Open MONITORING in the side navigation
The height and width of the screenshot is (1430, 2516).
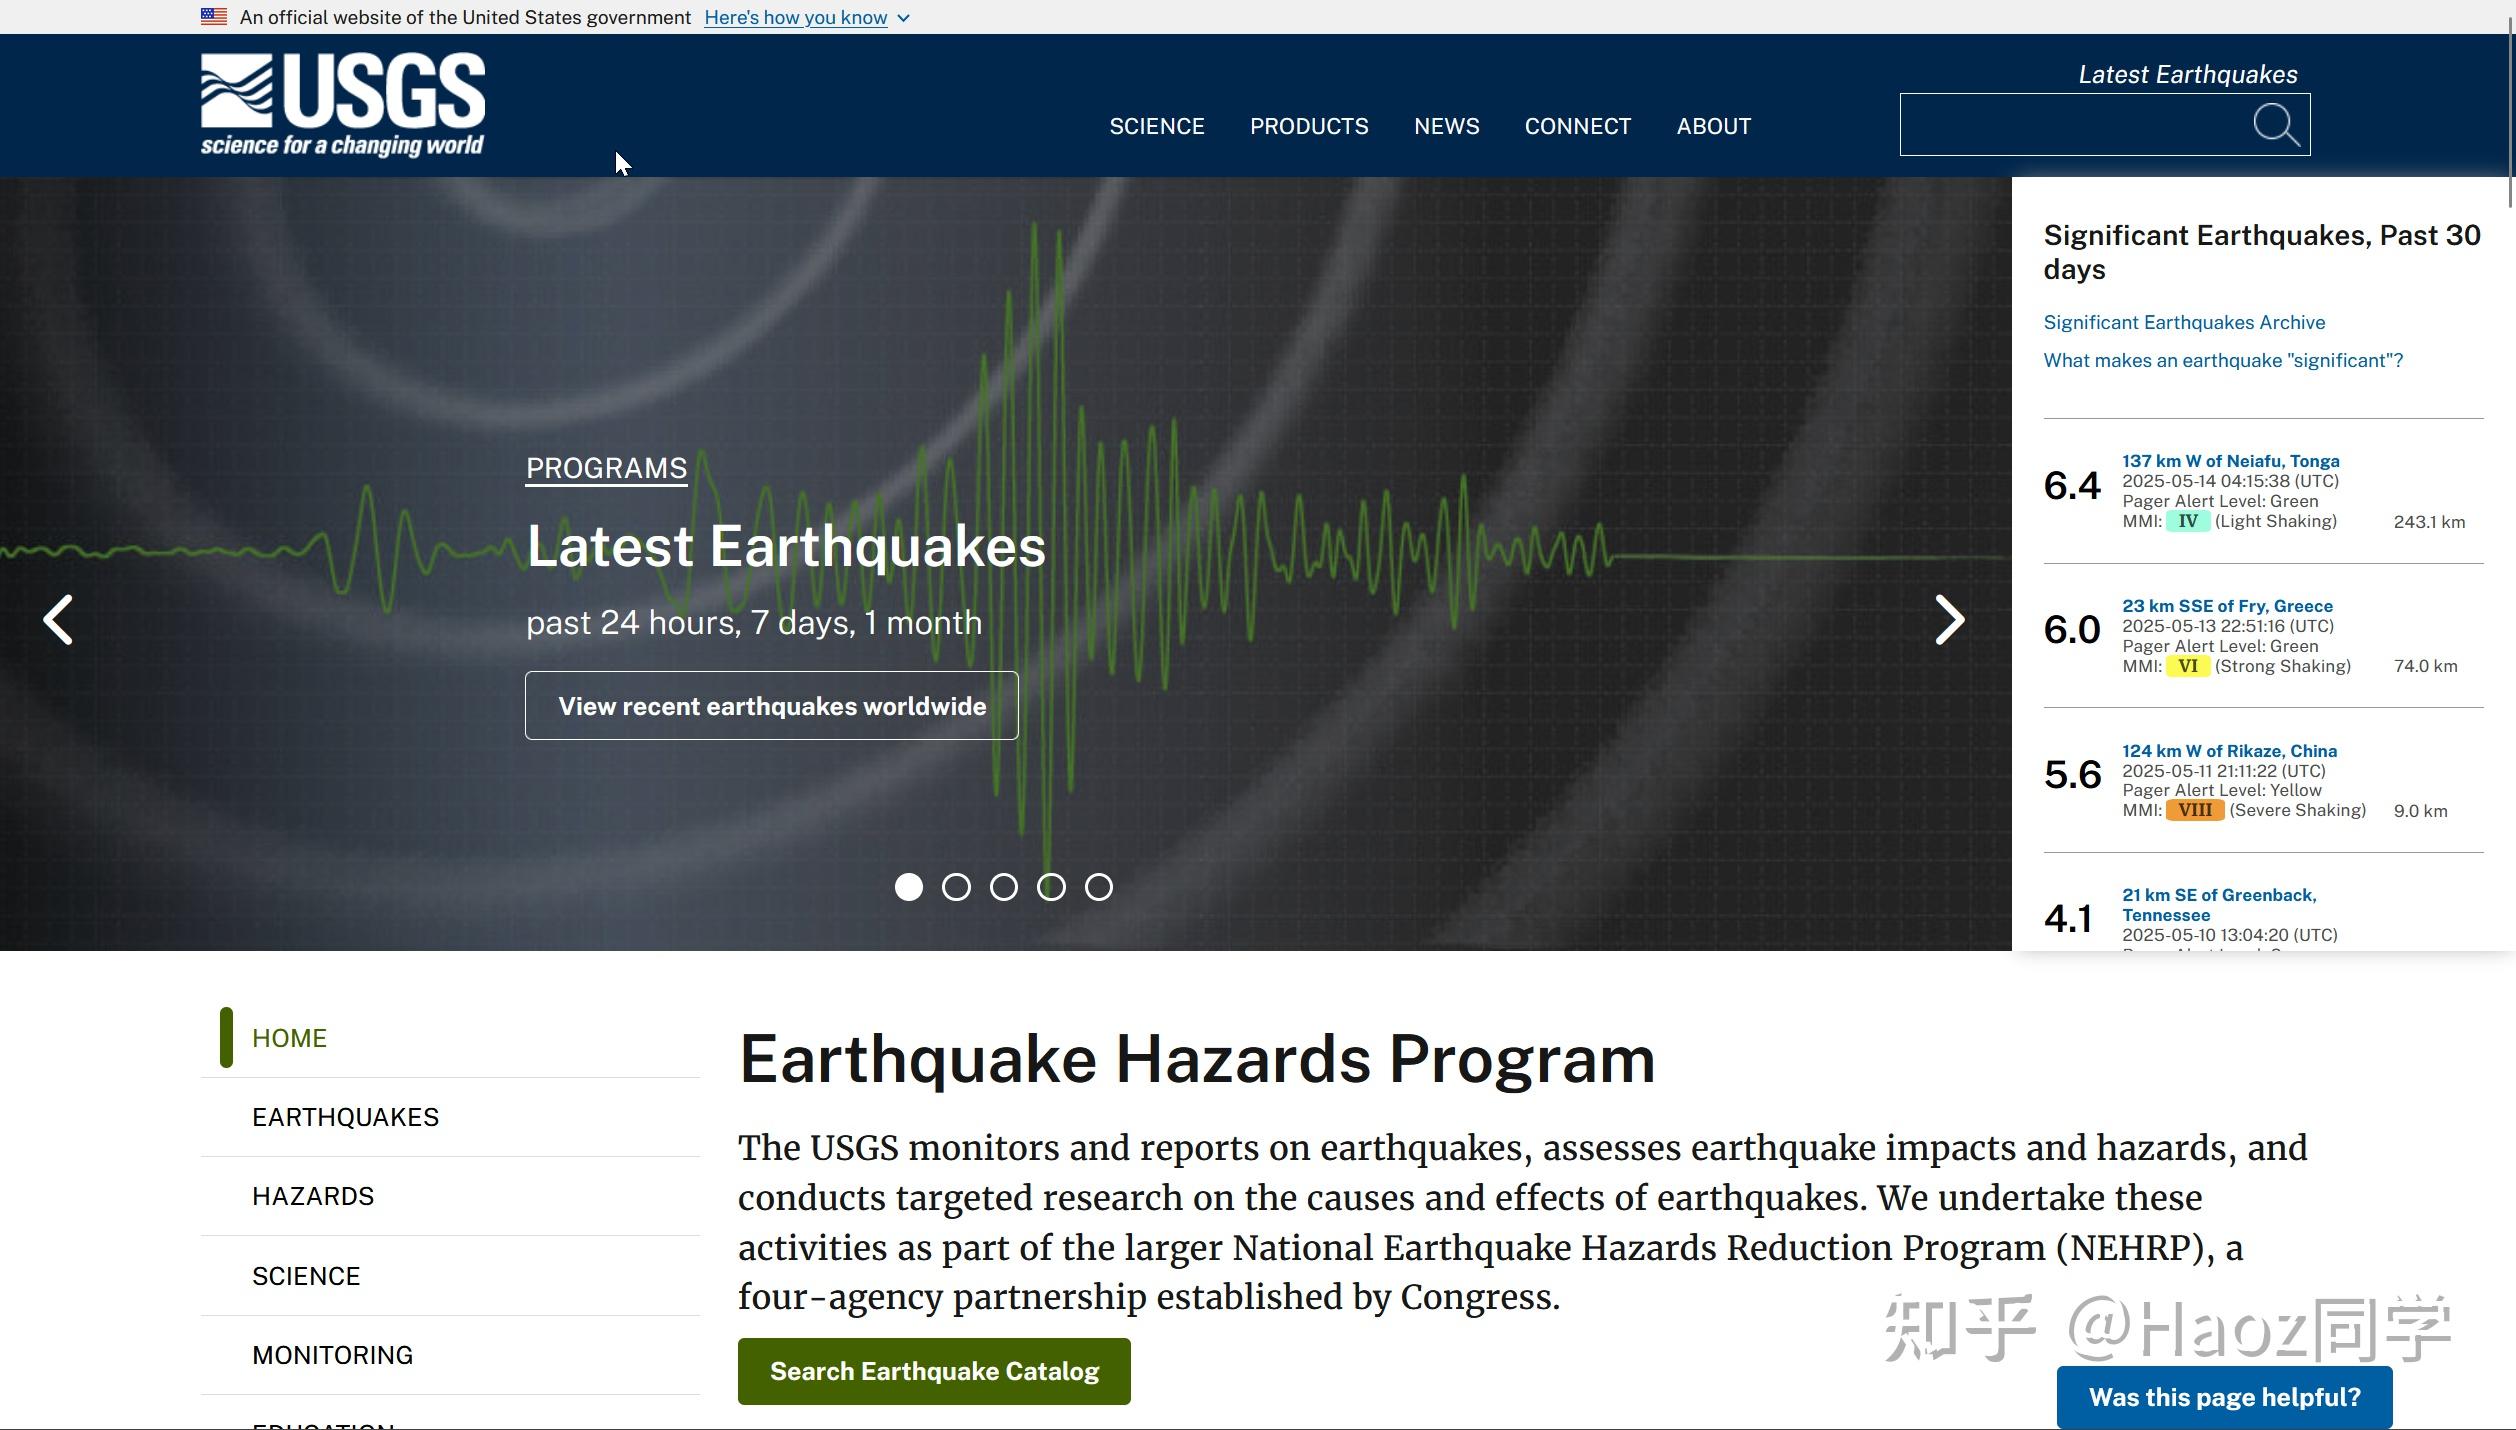tap(332, 1355)
